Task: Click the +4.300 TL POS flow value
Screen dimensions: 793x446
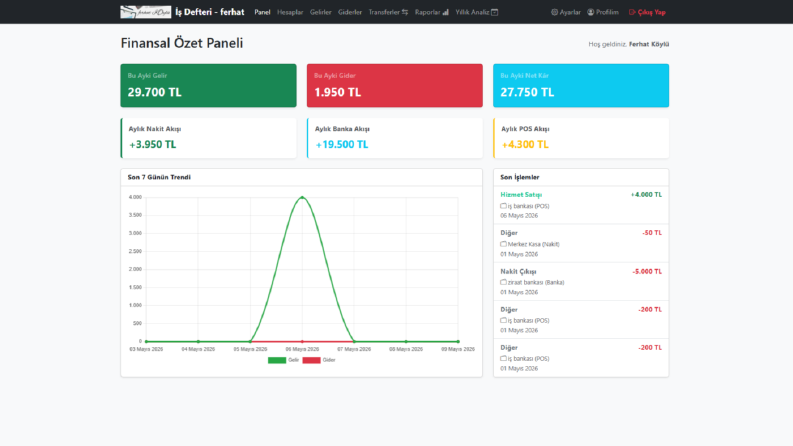Action: coord(525,145)
